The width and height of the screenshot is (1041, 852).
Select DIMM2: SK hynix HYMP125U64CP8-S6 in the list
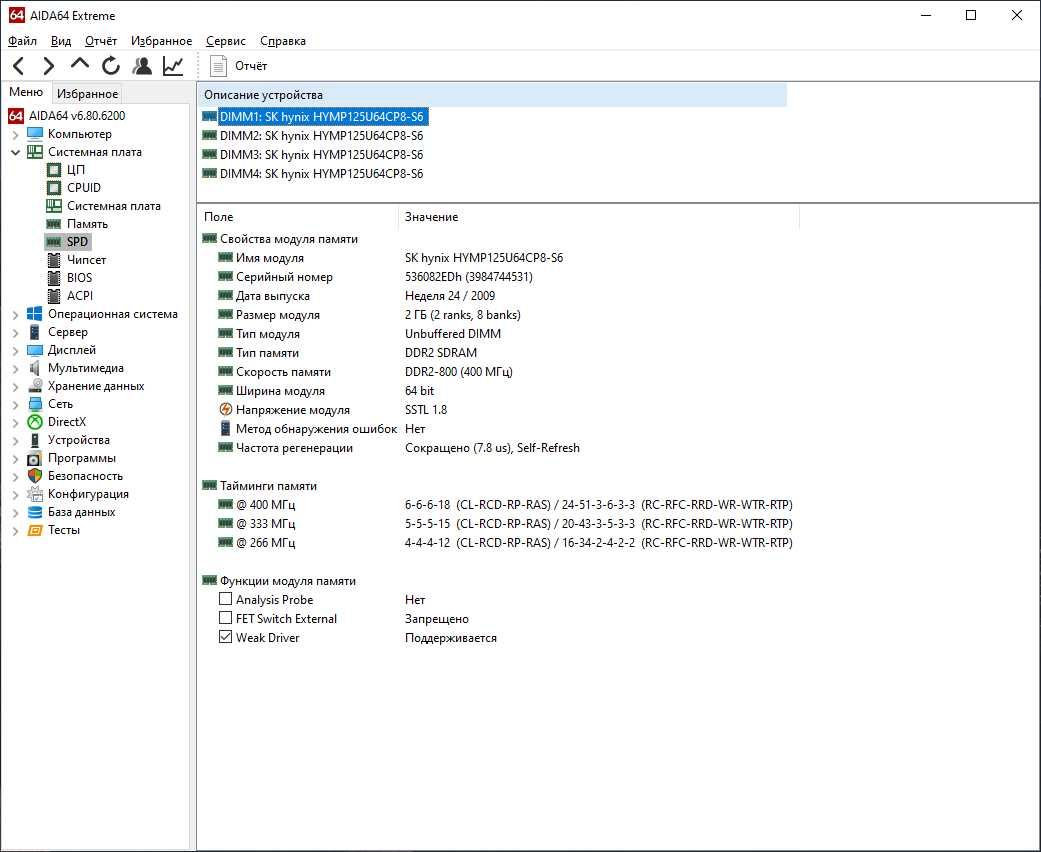(x=321, y=135)
